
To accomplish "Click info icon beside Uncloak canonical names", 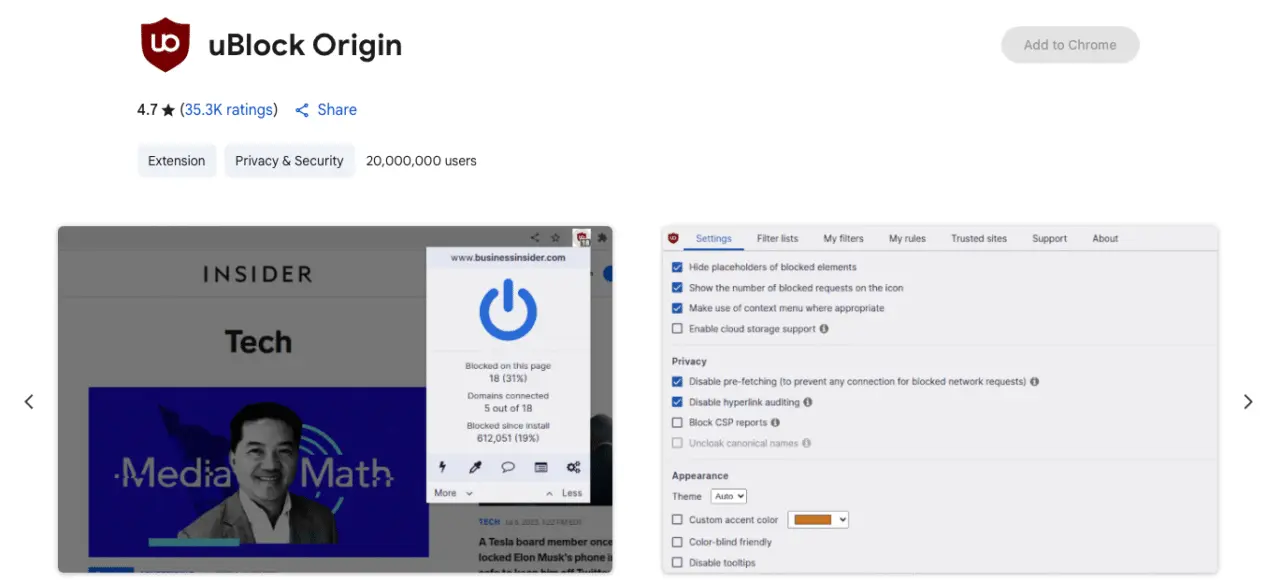I will click(x=806, y=443).
